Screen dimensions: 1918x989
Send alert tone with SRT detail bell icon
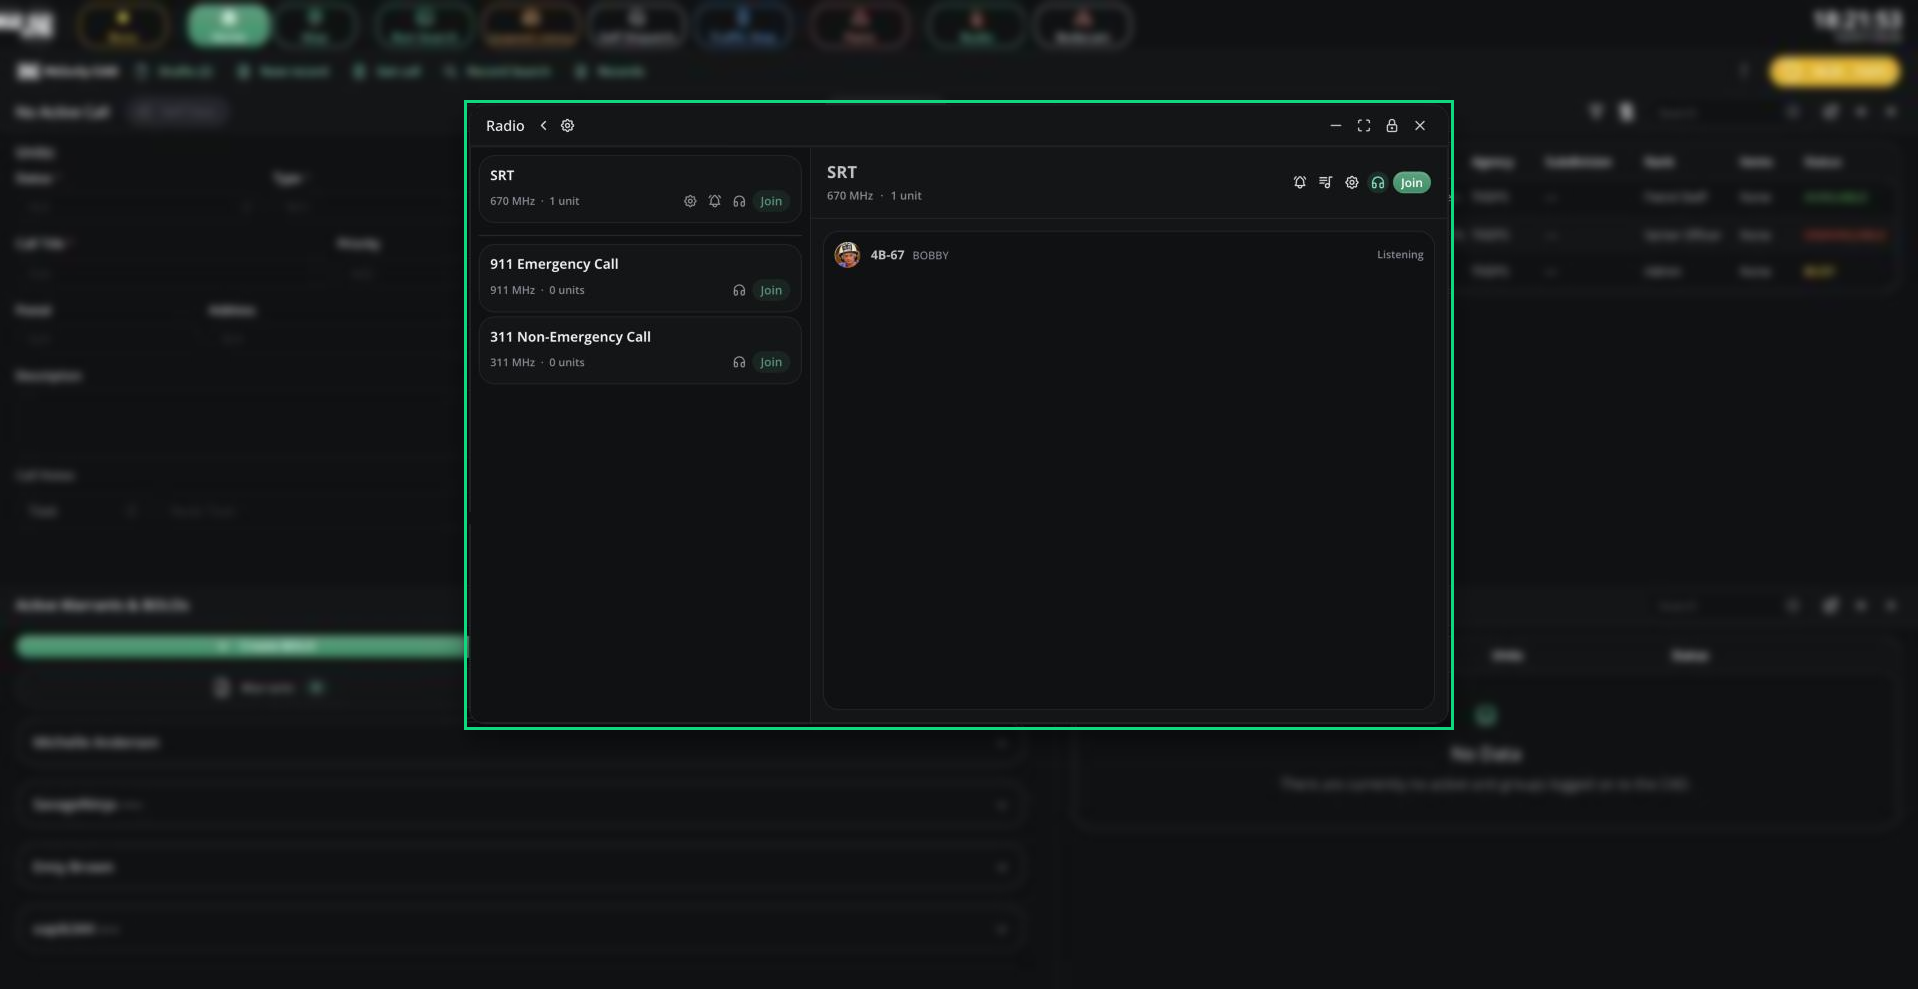coord(1300,182)
